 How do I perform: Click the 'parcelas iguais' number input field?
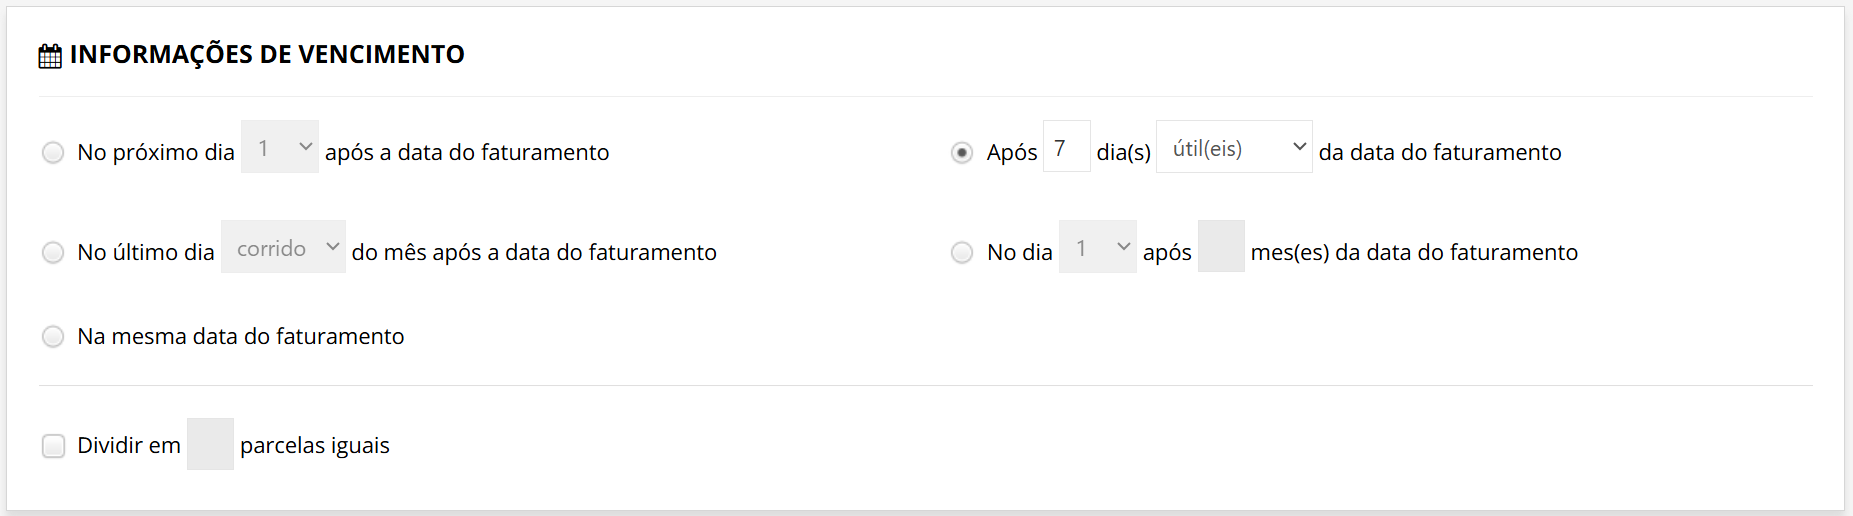click(x=210, y=444)
